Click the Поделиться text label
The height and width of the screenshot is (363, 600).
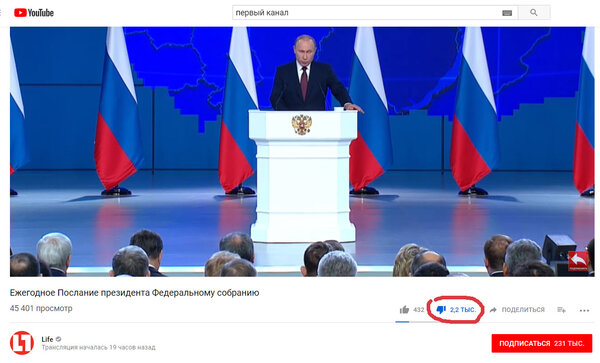(523, 309)
